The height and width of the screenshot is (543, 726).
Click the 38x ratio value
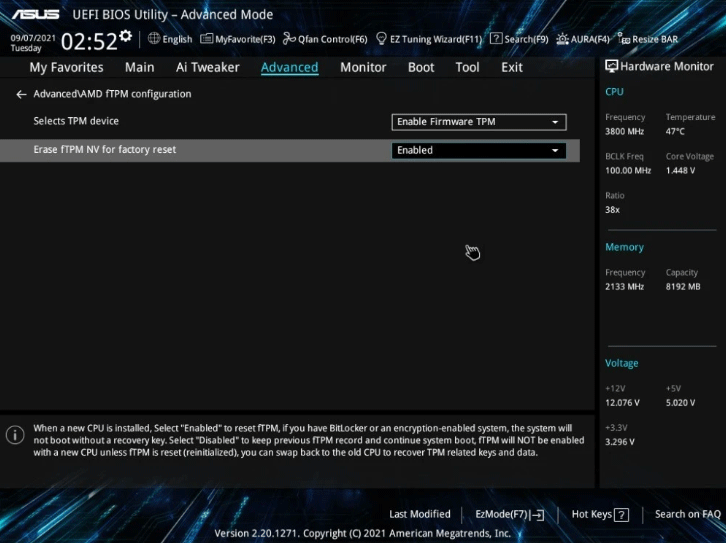pos(612,210)
